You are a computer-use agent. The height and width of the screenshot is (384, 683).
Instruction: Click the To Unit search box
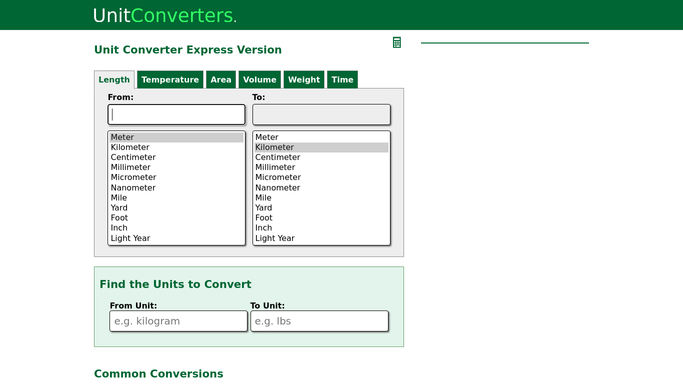(319, 321)
